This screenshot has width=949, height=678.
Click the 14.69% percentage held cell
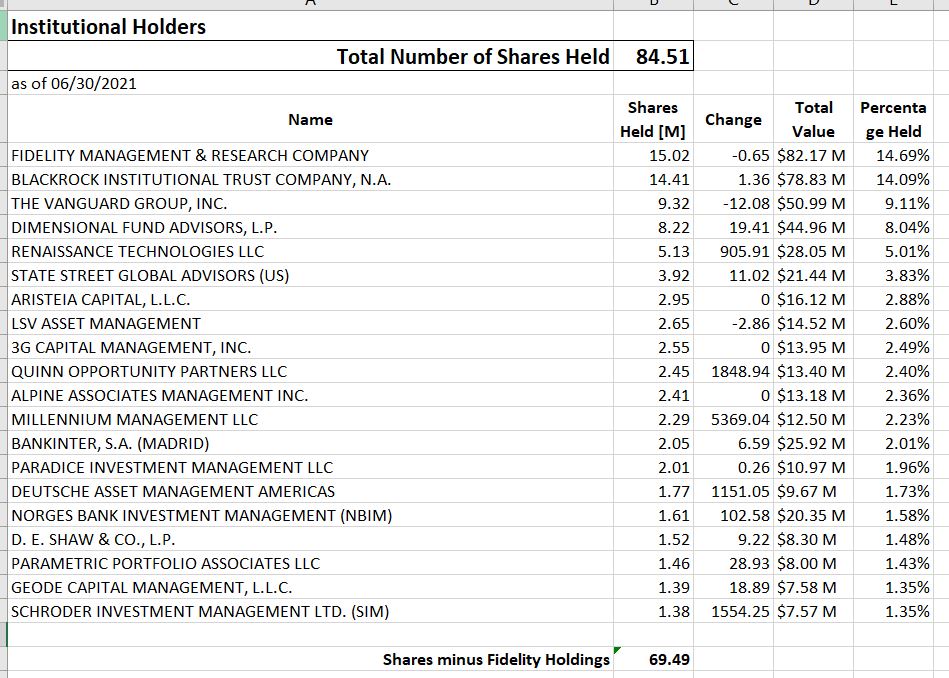tap(893, 155)
